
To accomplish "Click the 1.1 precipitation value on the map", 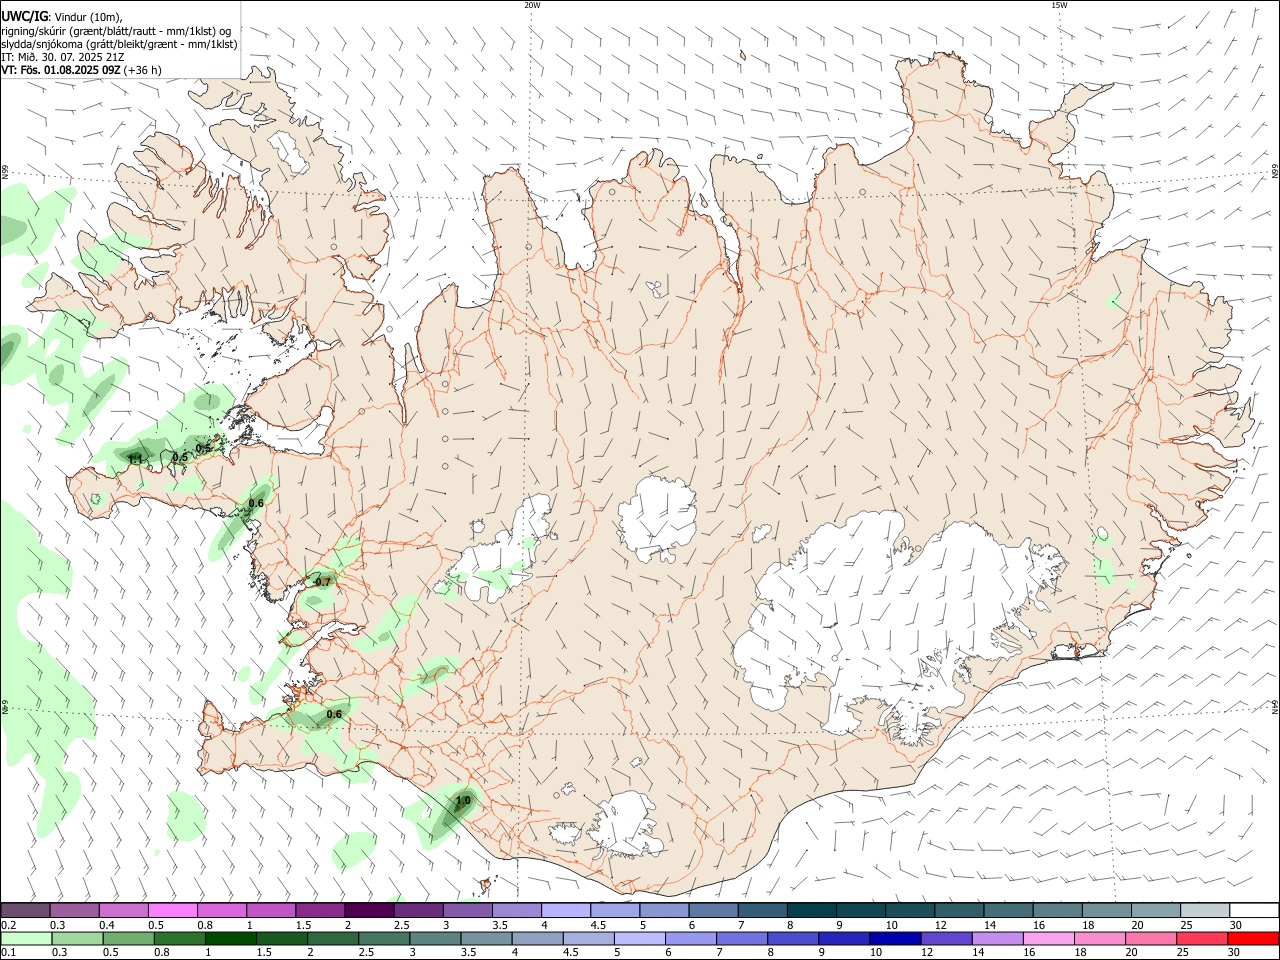I will coord(135,460).
